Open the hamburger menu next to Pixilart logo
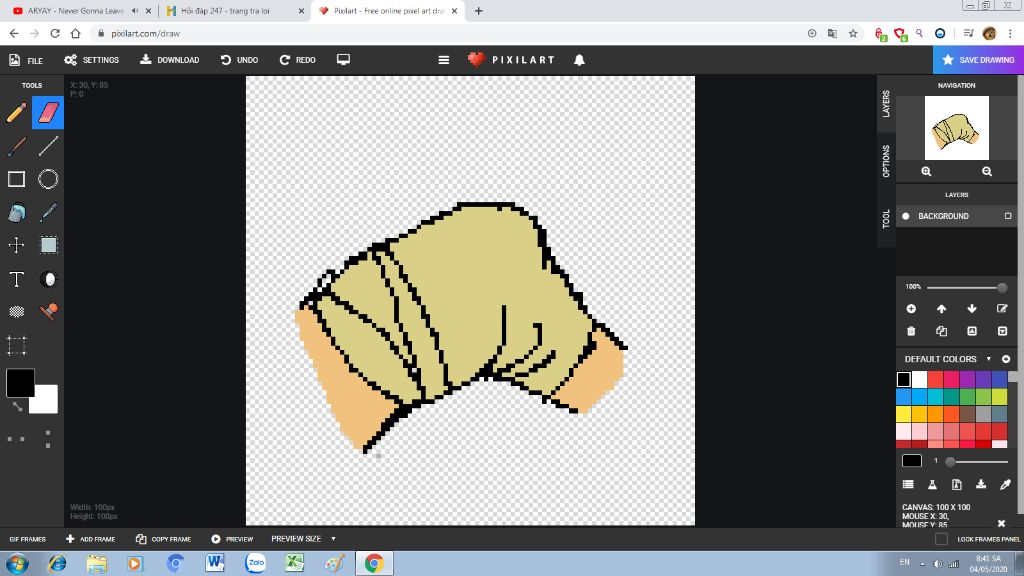The height and width of the screenshot is (576, 1024). pyautogui.click(x=443, y=59)
